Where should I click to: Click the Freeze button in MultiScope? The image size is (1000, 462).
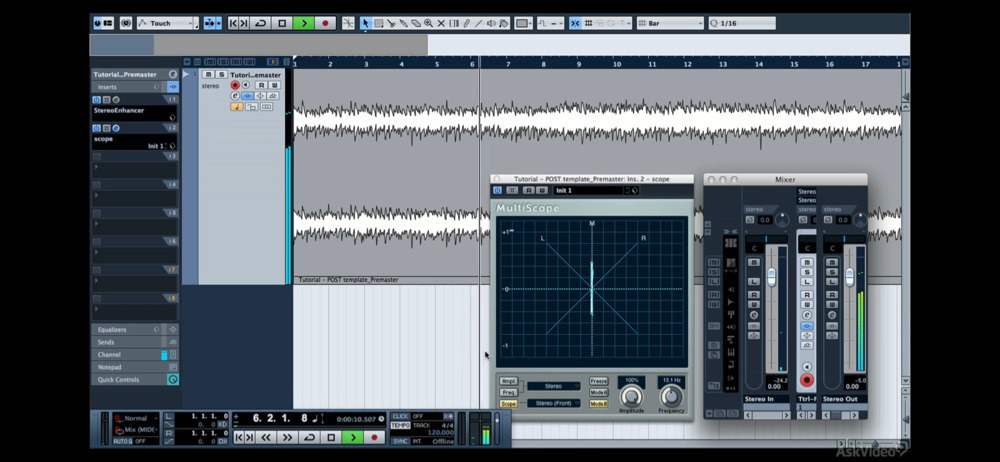[x=599, y=381]
